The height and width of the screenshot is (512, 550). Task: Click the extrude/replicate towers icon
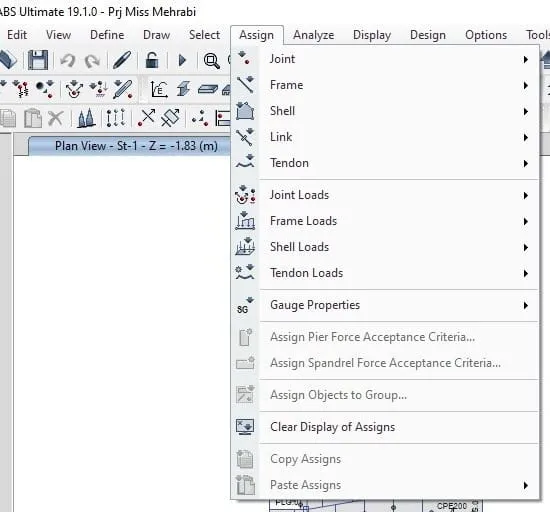(86, 118)
